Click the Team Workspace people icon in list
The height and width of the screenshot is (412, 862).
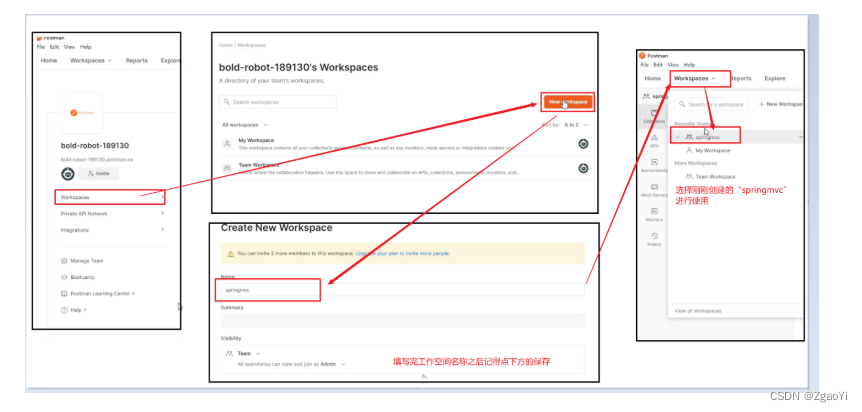click(x=226, y=168)
